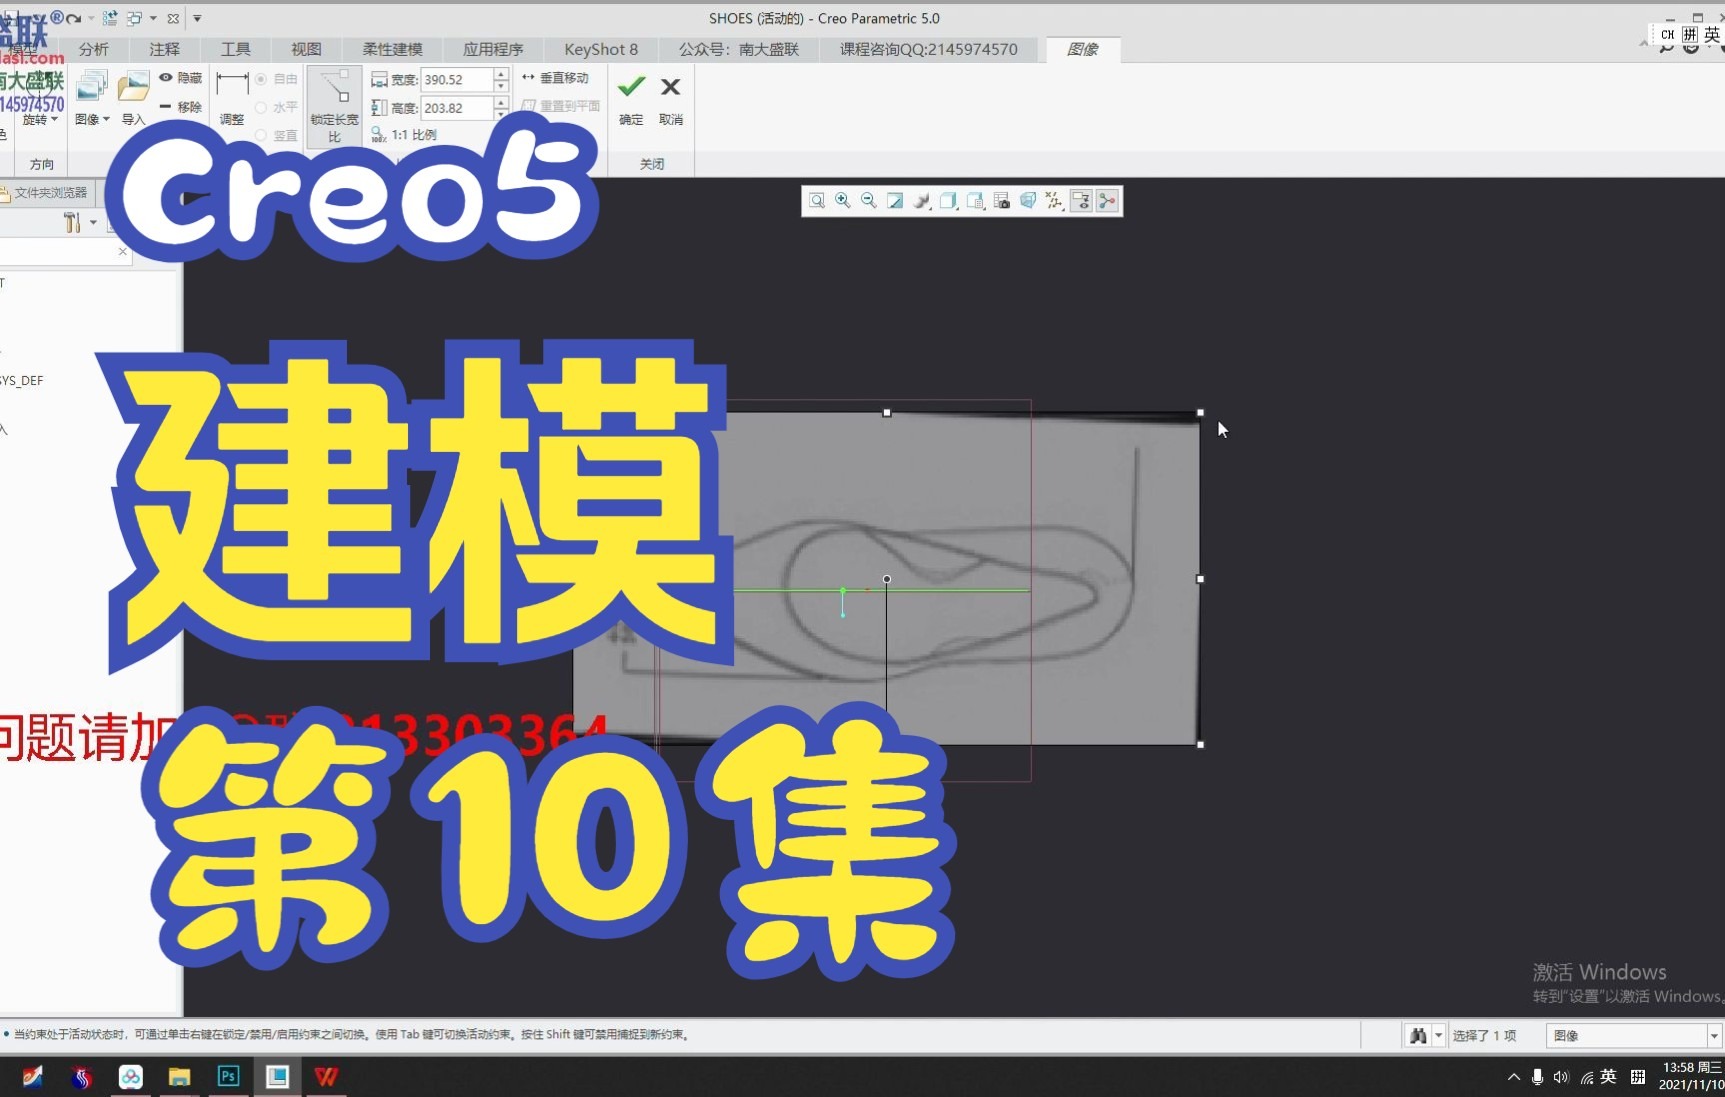Select the 水平 rotation radio button

click(x=259, y=108)
